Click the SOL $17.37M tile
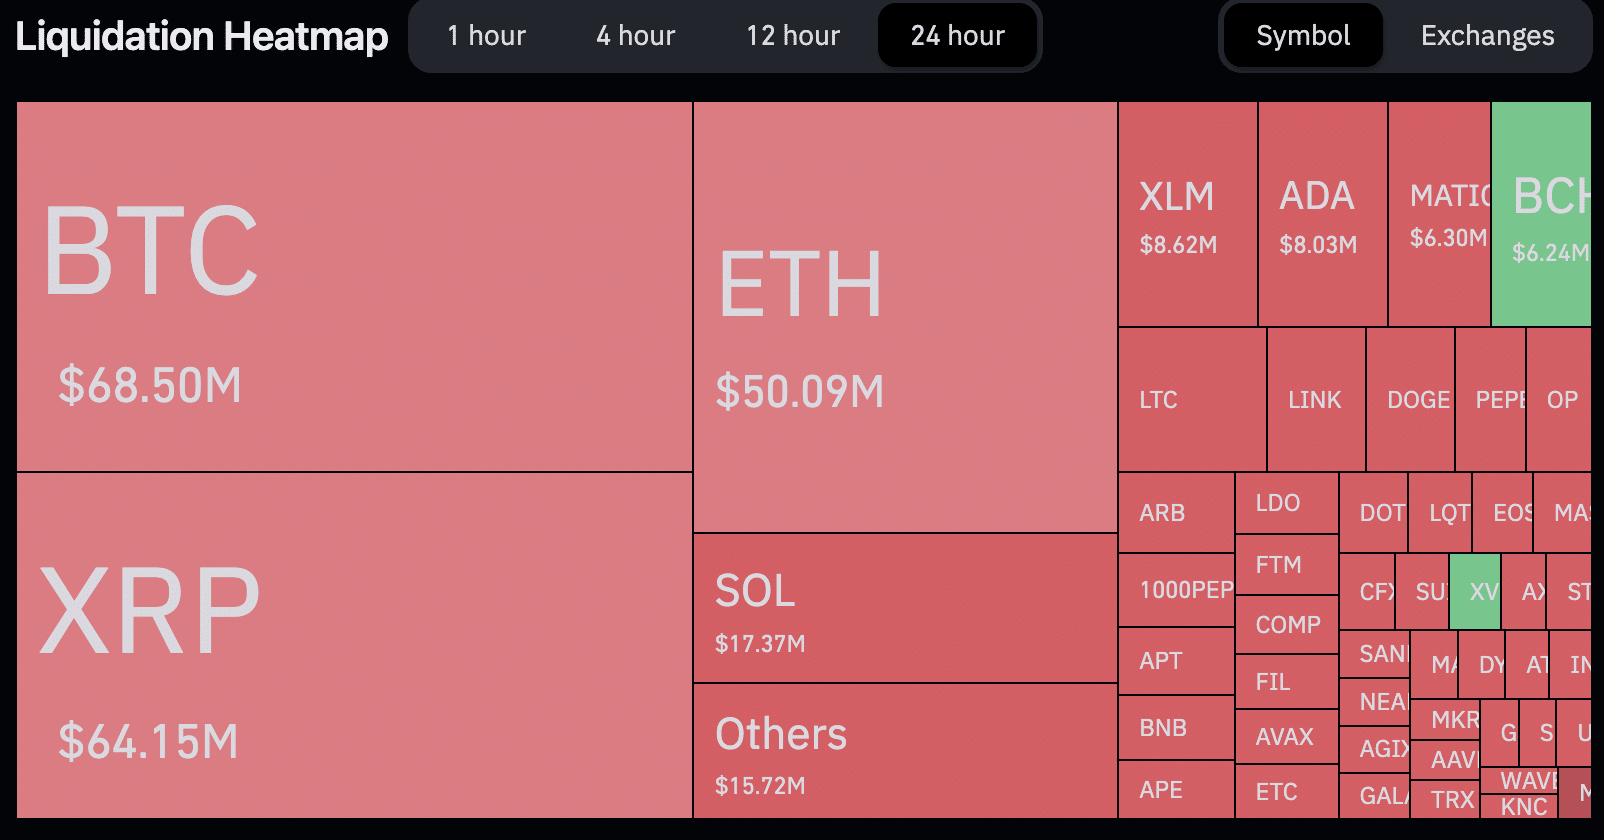Viewport: 1604px width, 840px height. [905, 608]
